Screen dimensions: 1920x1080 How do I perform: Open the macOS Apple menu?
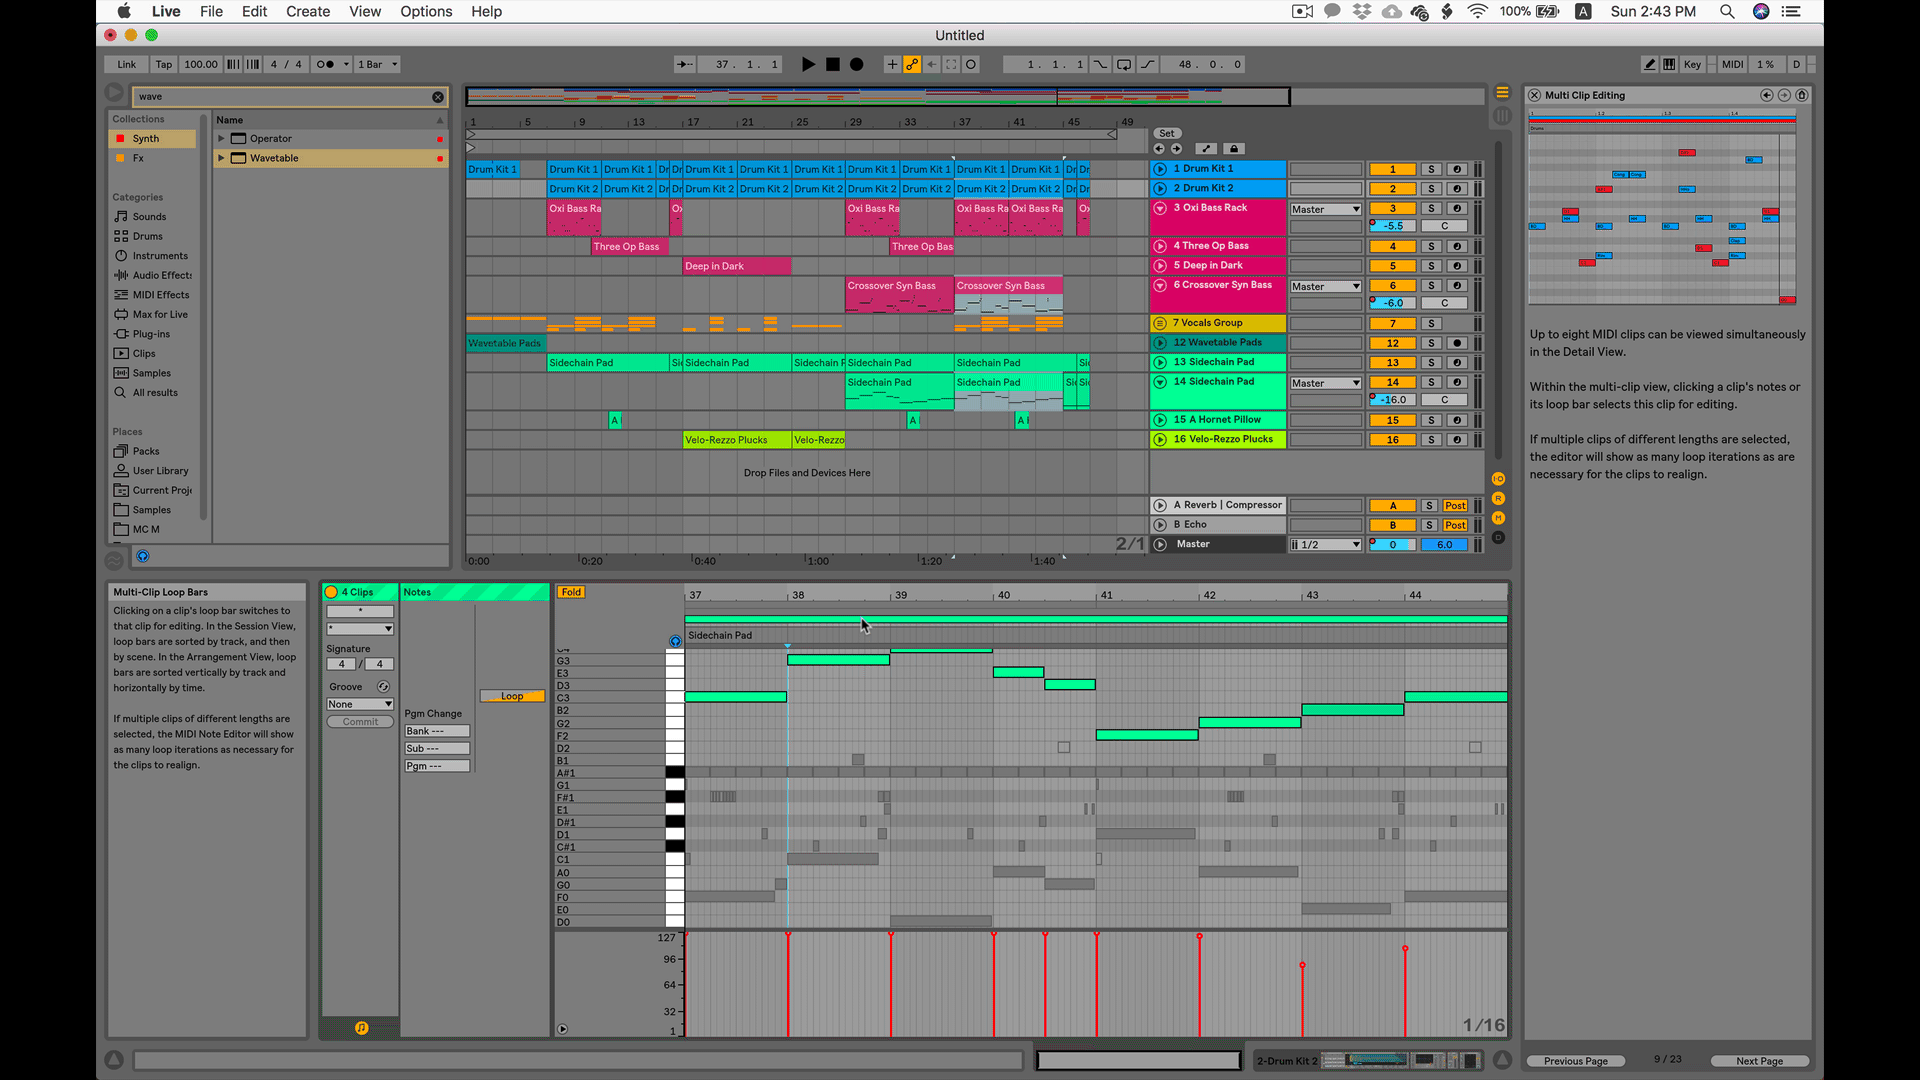pos(124,11)
